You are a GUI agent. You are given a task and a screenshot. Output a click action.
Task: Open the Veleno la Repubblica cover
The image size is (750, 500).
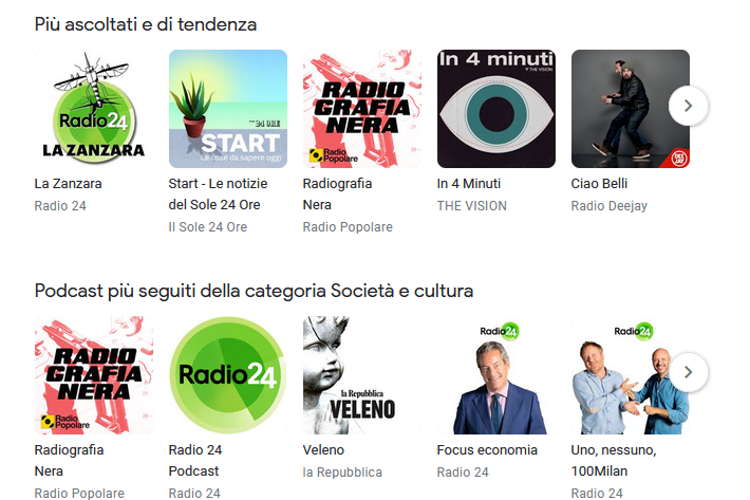[x=362, y=375]
